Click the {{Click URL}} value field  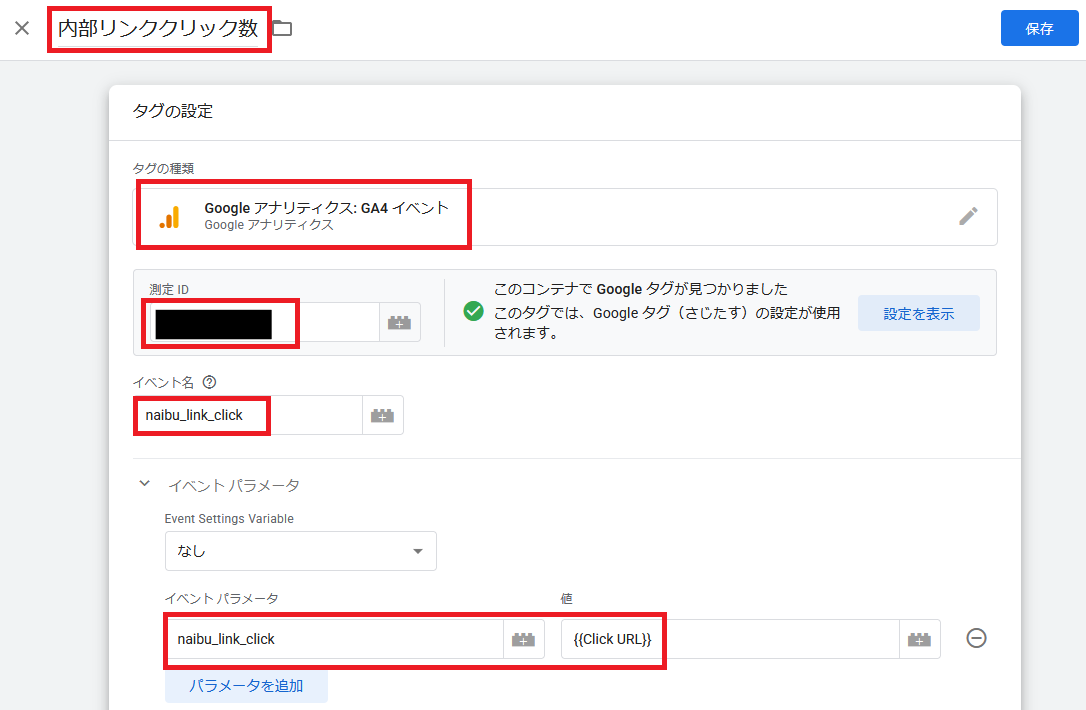click(612, 638)
